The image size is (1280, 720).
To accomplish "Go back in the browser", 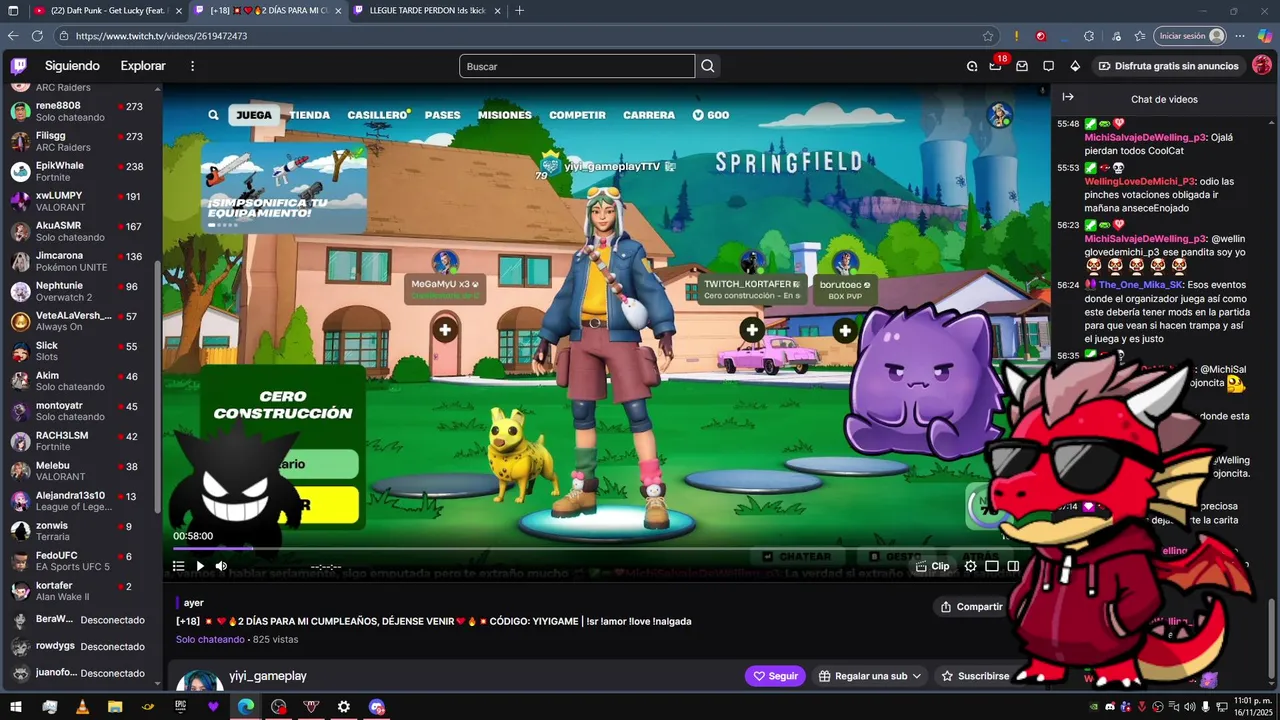I will pos(13,36).
